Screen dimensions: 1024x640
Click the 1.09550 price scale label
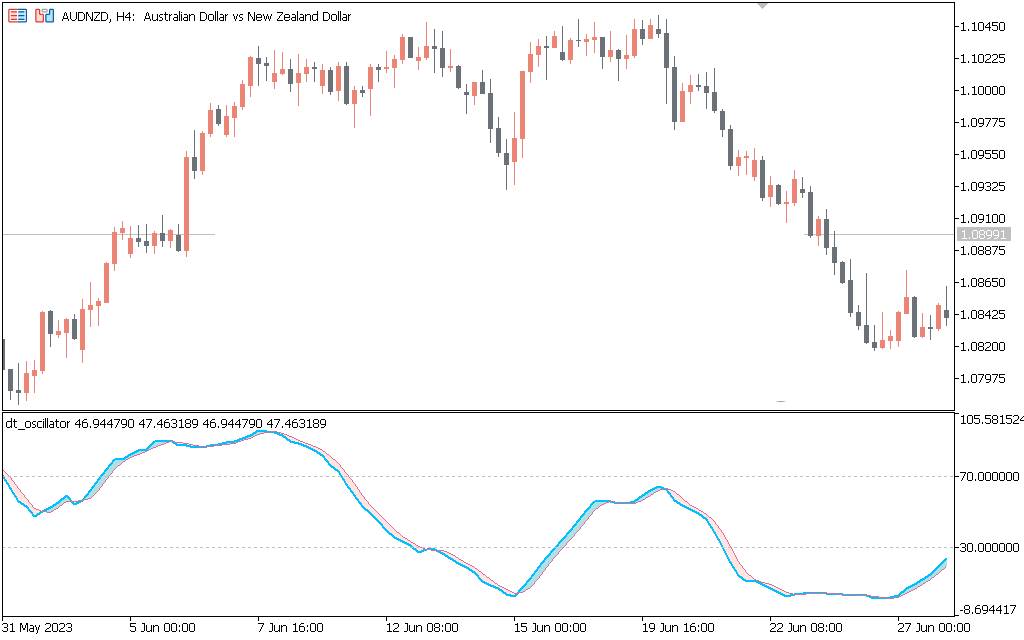click(983, 155)
